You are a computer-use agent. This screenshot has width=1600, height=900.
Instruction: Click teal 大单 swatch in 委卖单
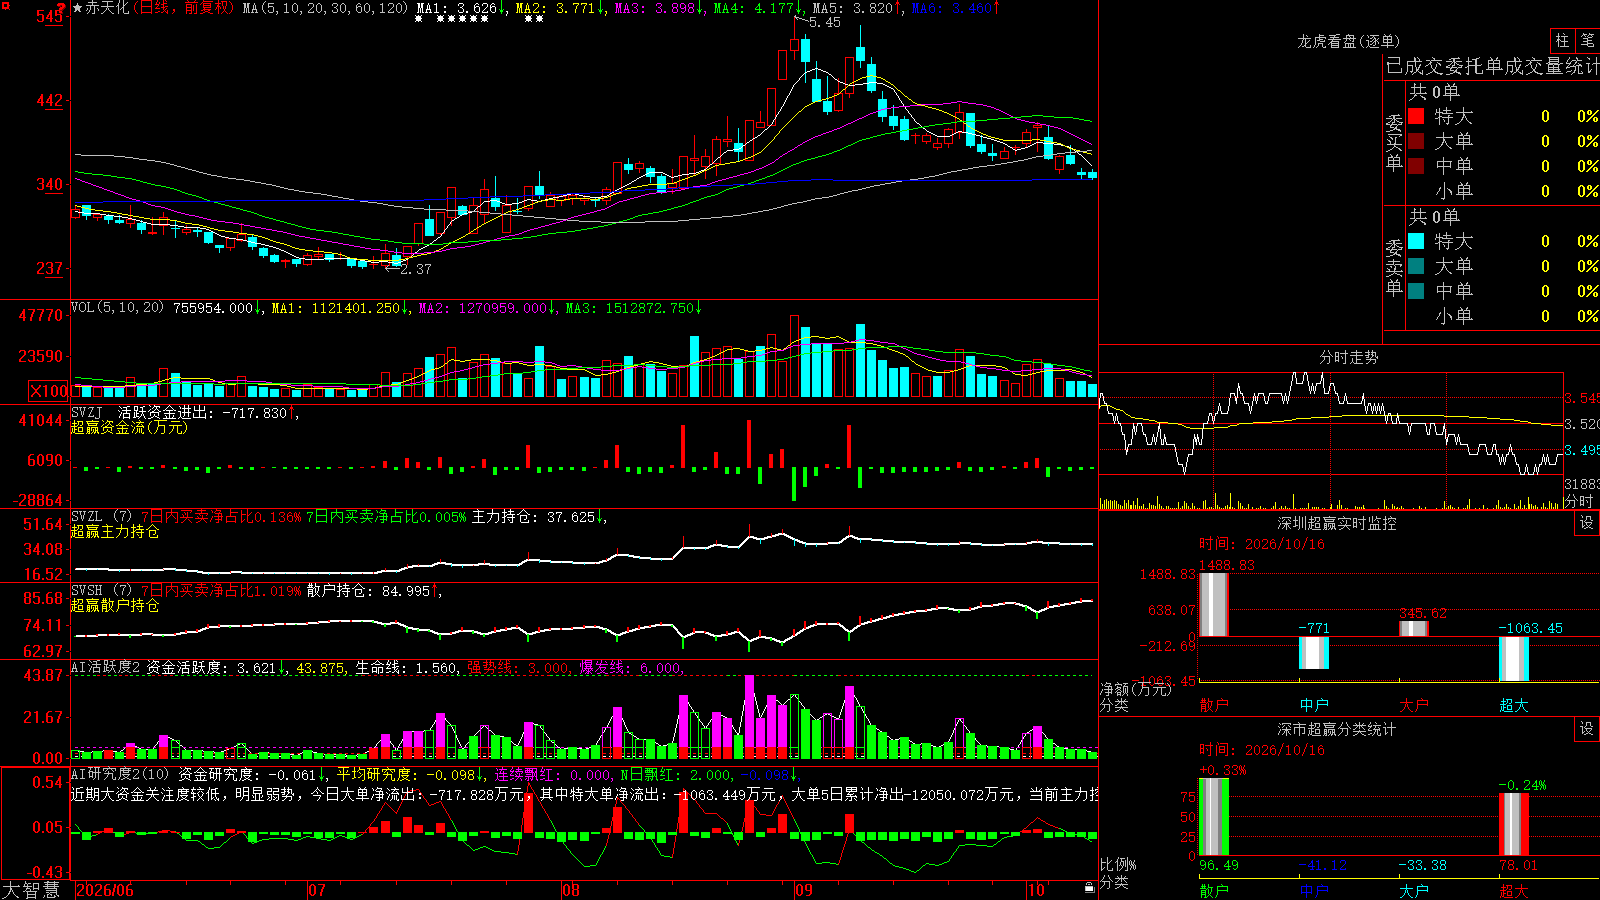(x=1416, y=266)
